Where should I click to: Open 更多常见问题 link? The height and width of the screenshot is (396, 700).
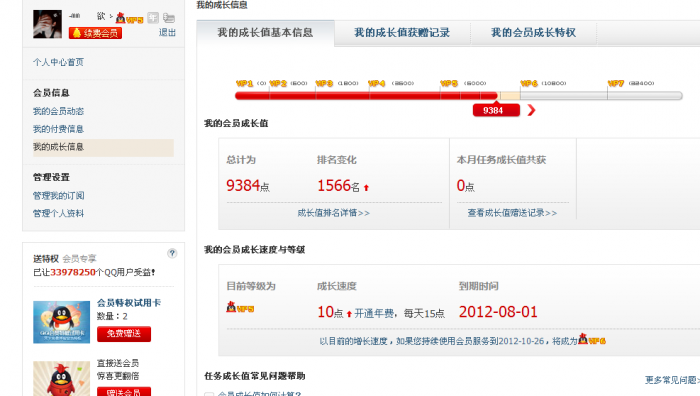coord(672,380)
